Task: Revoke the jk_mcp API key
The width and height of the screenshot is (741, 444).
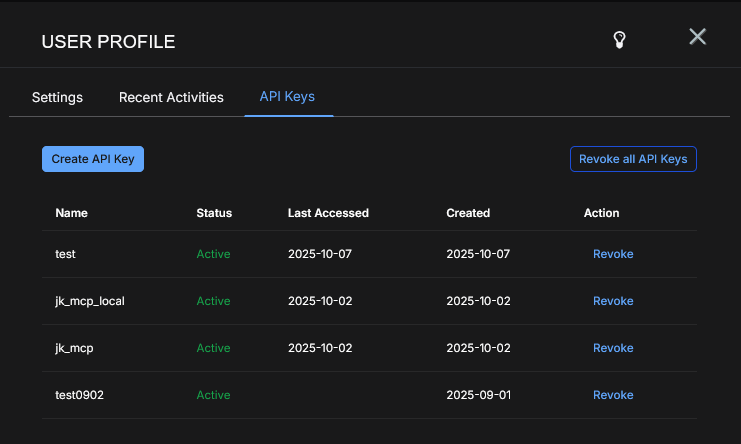Action: pyautogui.click(x=613, y=348)
